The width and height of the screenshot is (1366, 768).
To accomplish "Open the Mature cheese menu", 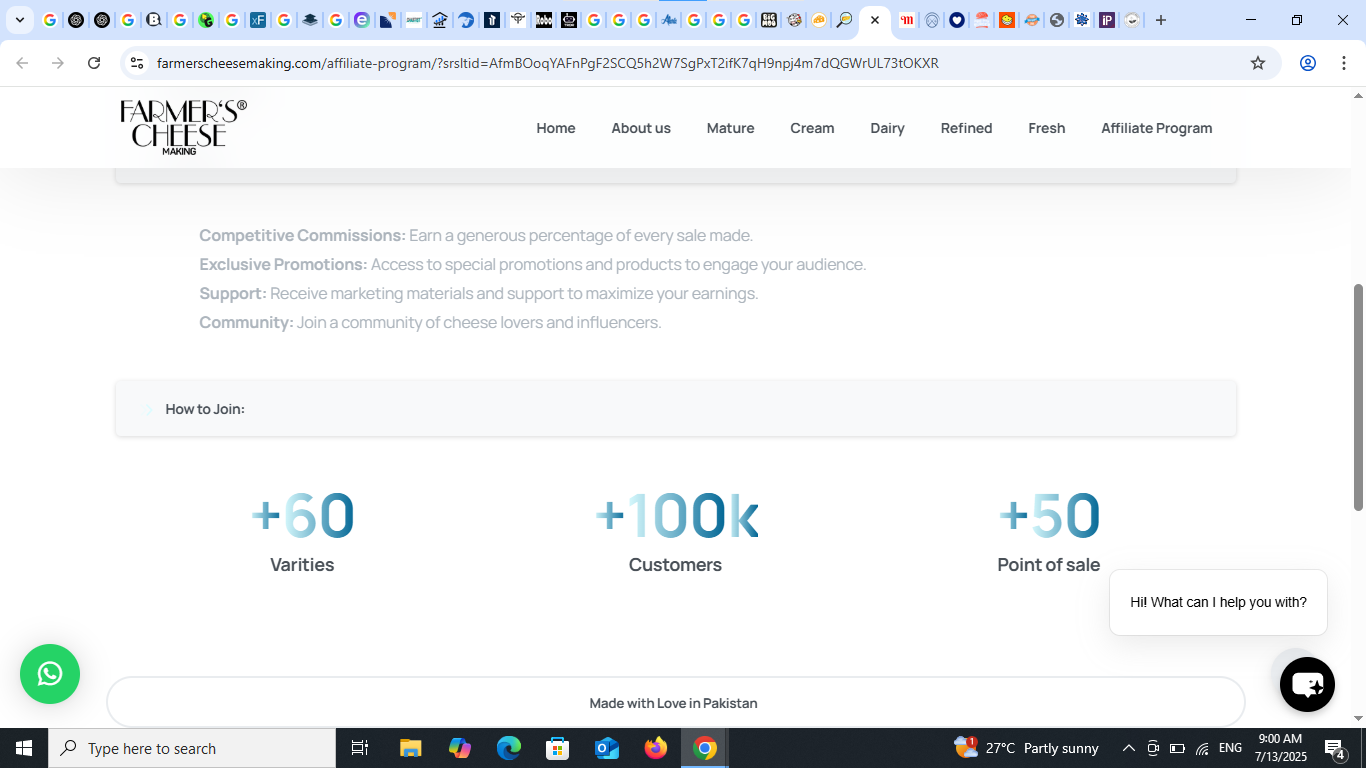I will pyautogui.click(x=730, y=128).
